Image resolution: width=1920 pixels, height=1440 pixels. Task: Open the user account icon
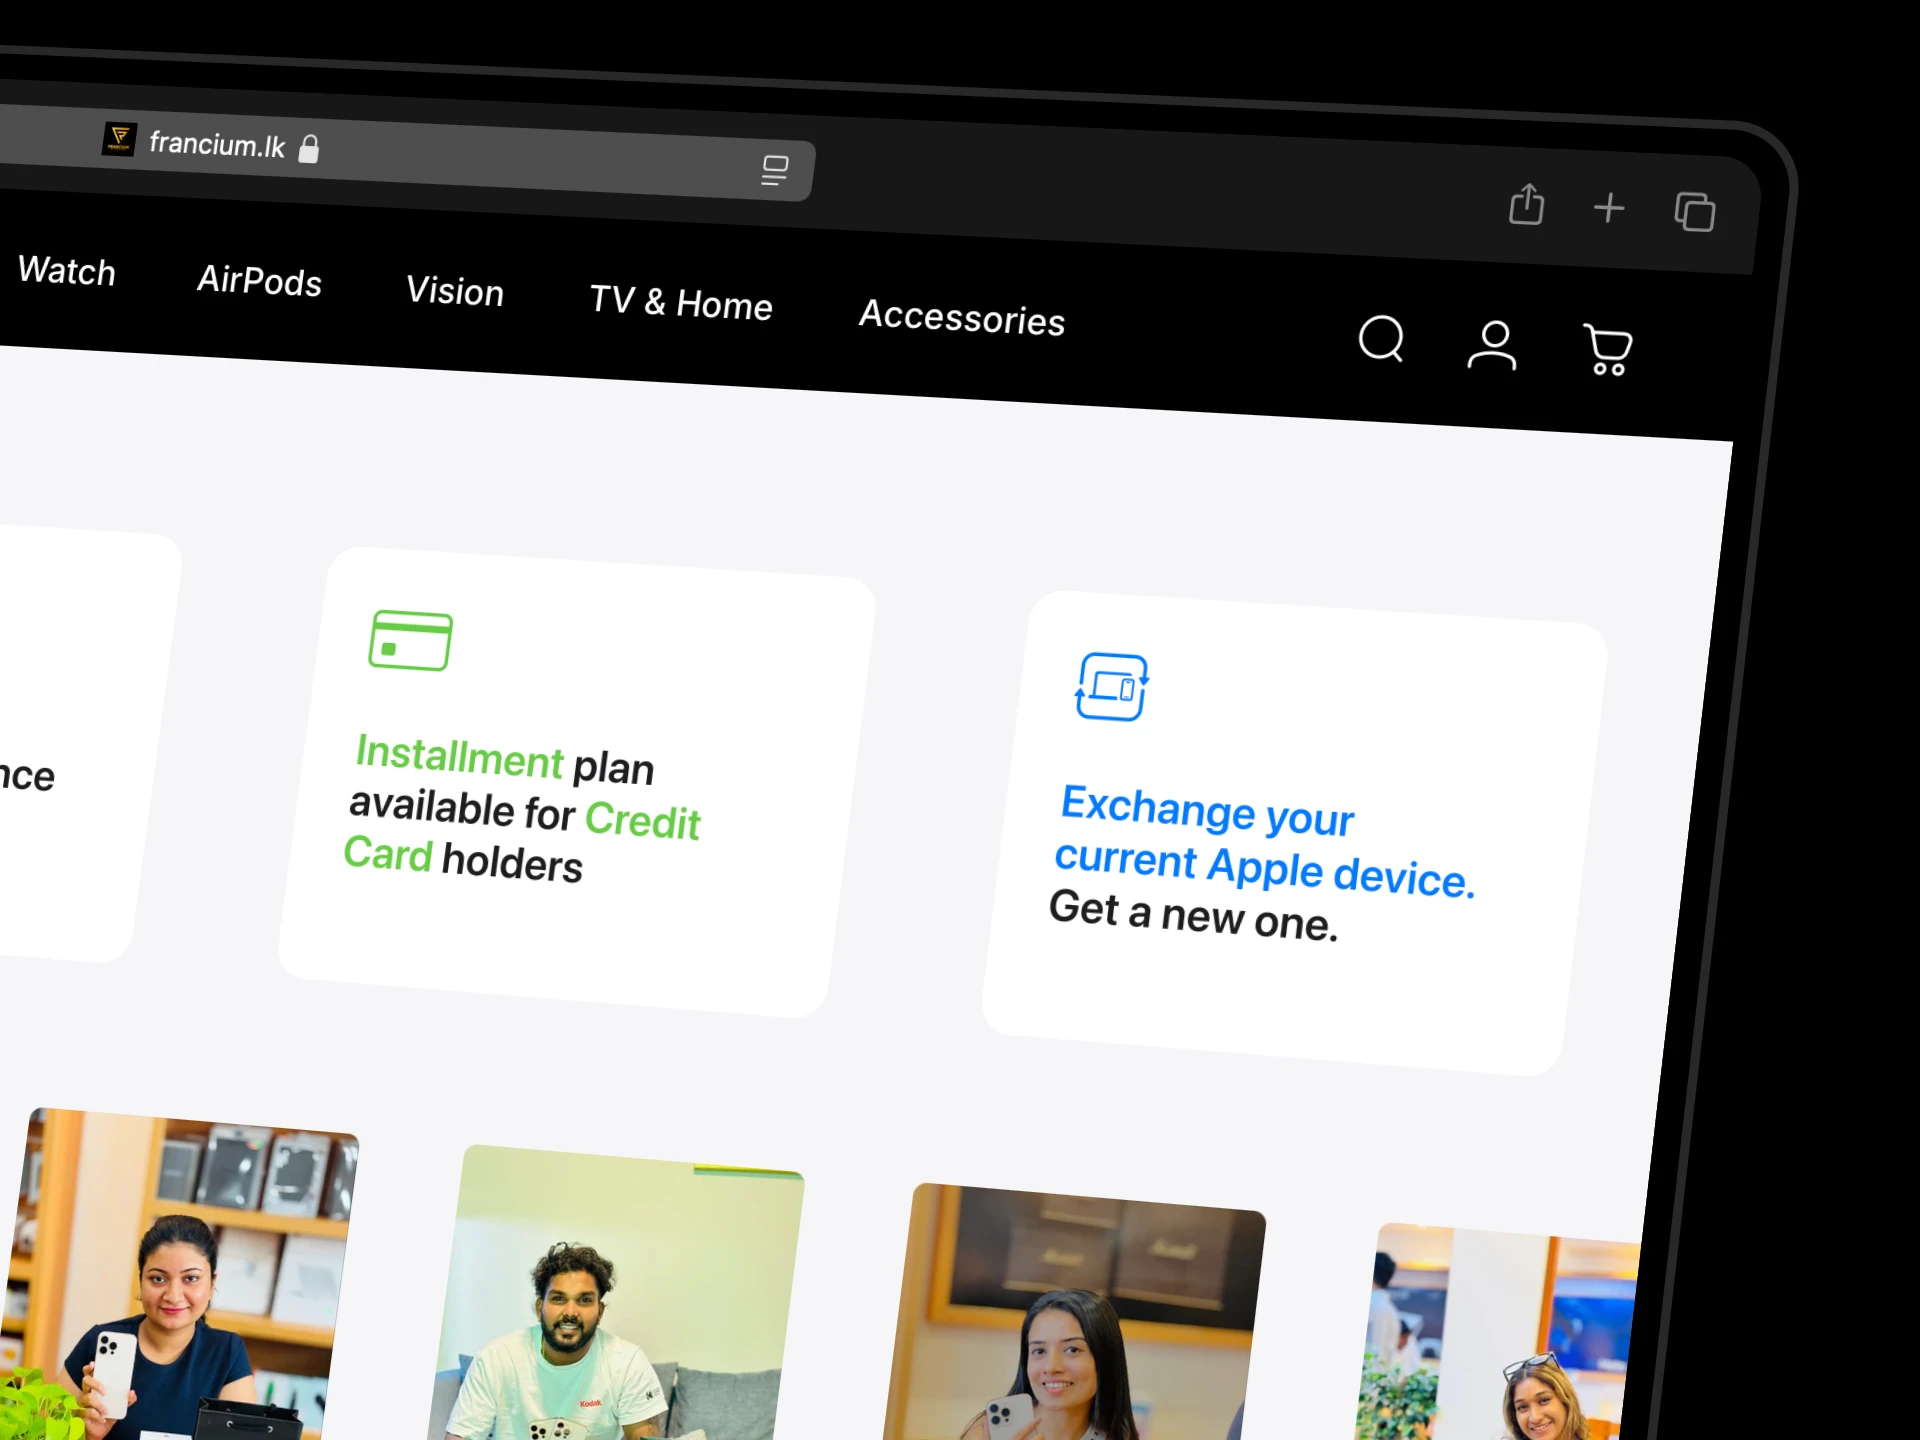1493,345
